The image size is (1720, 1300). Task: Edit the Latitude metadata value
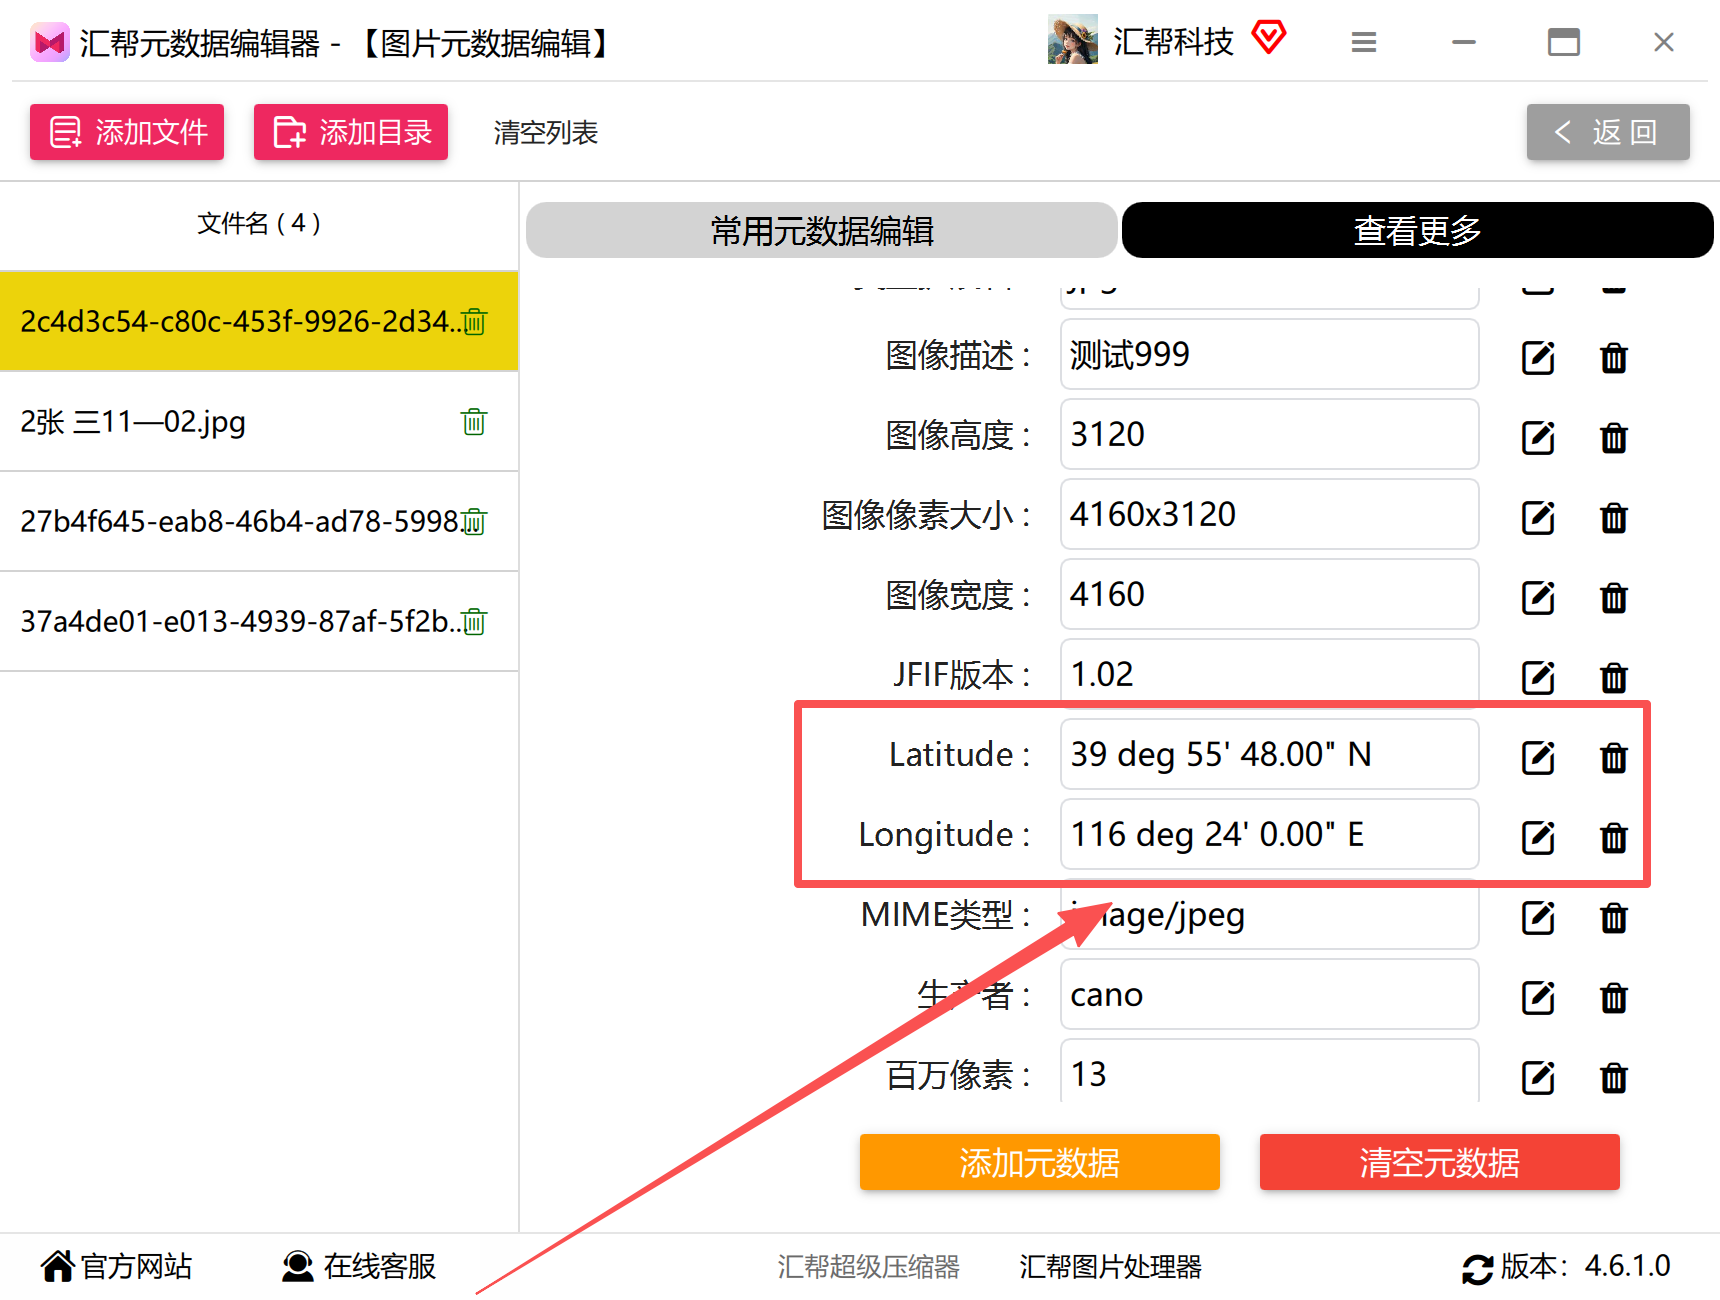[x=1538, y=757]
